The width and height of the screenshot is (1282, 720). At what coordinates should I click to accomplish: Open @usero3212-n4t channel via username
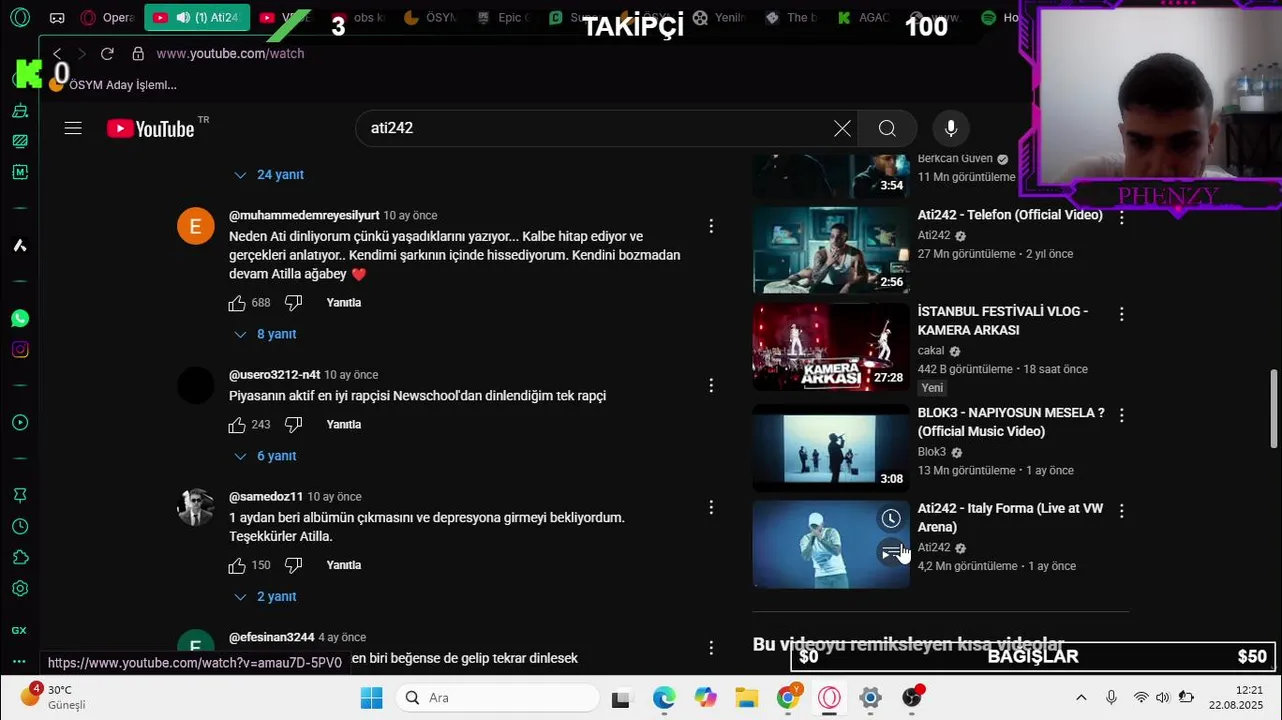(275, 375)
